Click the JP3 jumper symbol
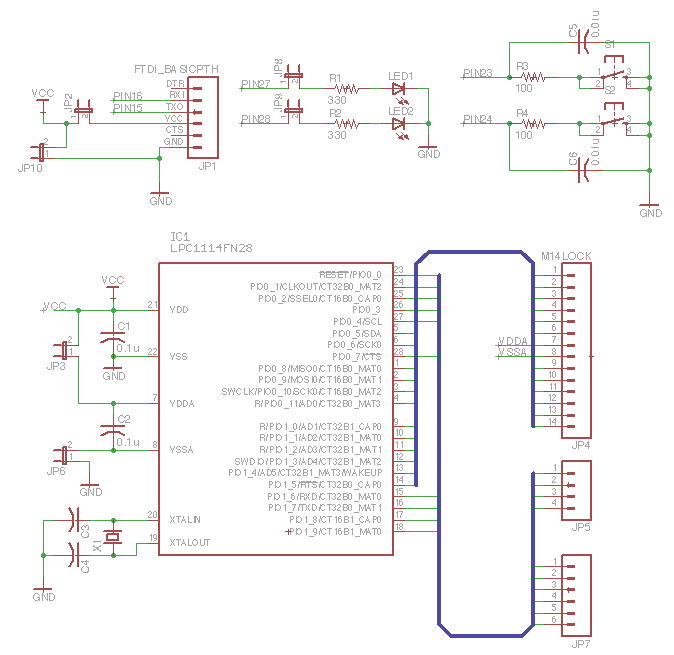The height and width of the screenshot is (655, 674). (x=64, y=350)
